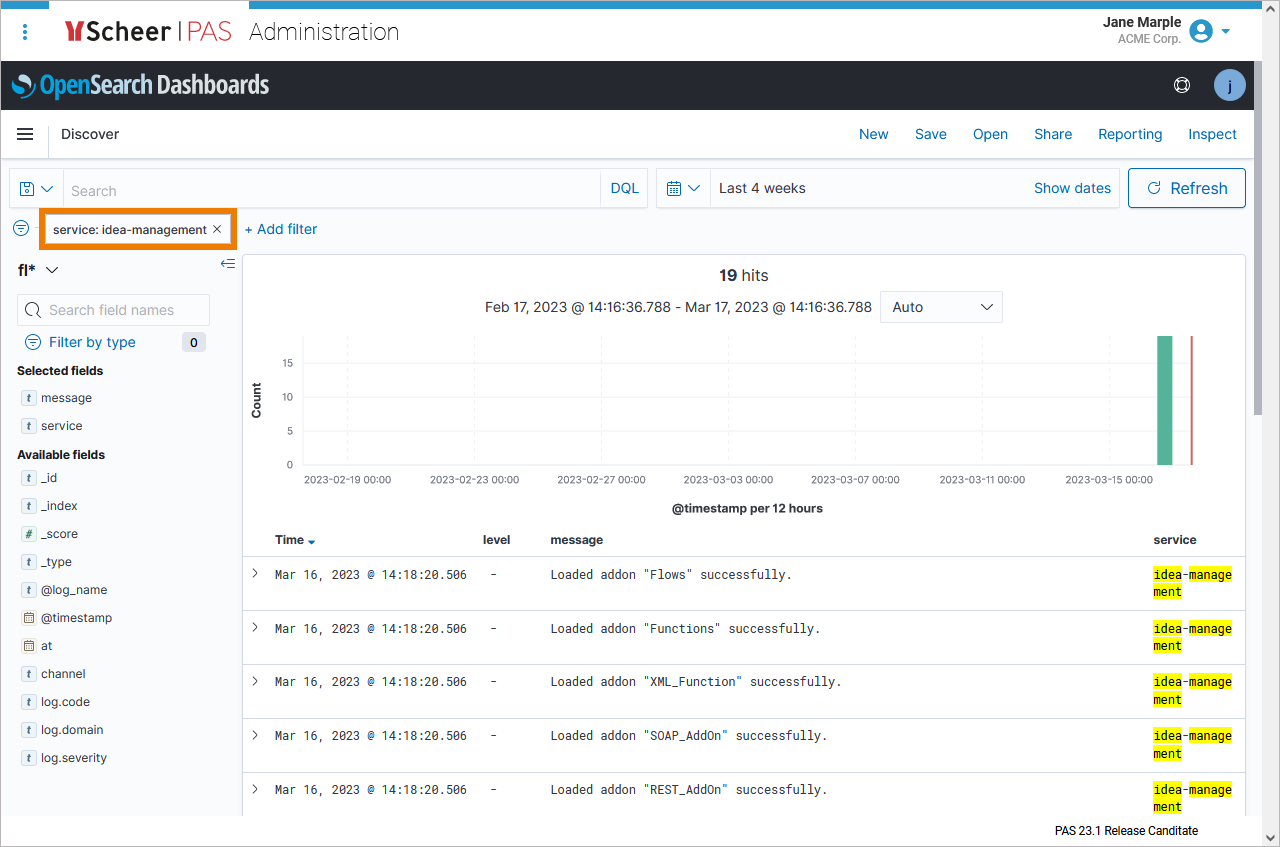Remove the service: idea-management filter
This screenshot has height=847, width=1280.
(x=217, y=230)
